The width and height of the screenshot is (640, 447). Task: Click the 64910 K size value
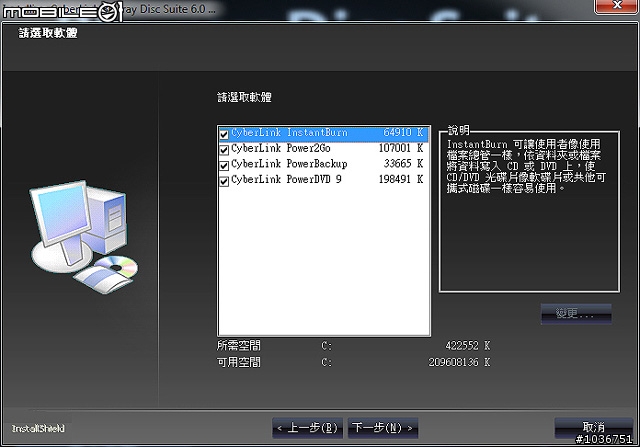403,133
